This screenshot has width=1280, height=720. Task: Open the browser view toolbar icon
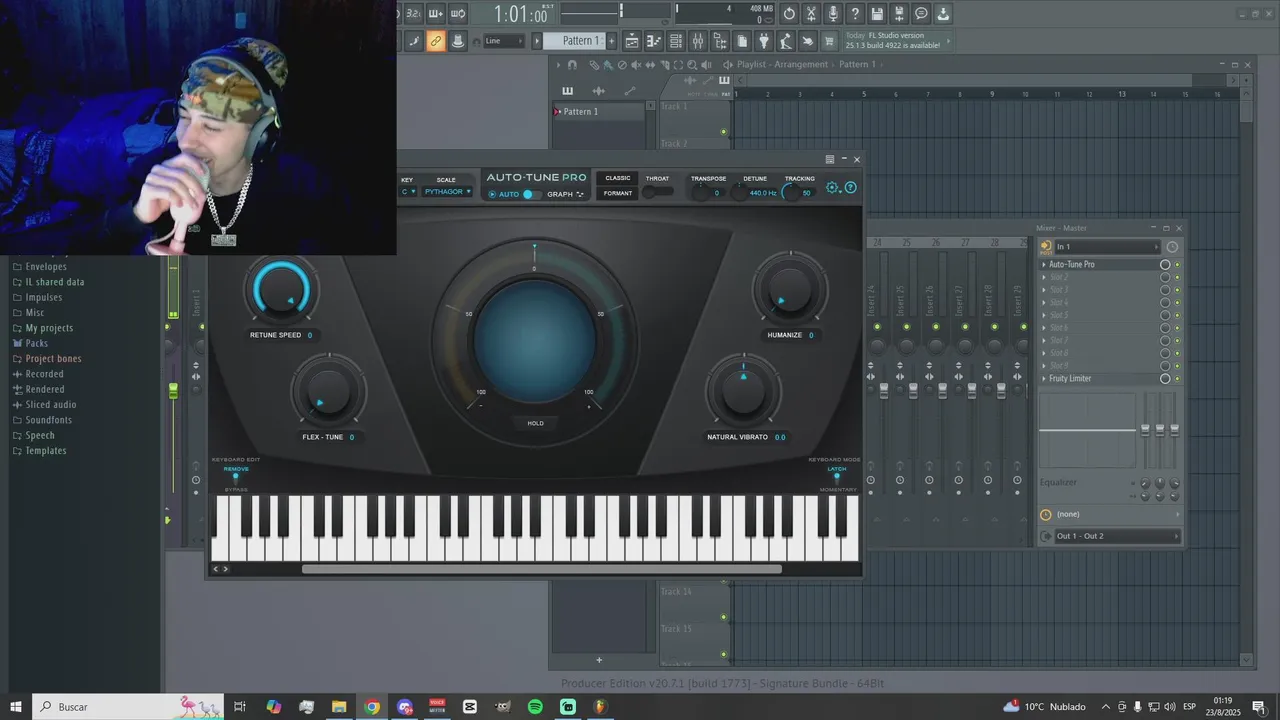(x=720, y=41)
